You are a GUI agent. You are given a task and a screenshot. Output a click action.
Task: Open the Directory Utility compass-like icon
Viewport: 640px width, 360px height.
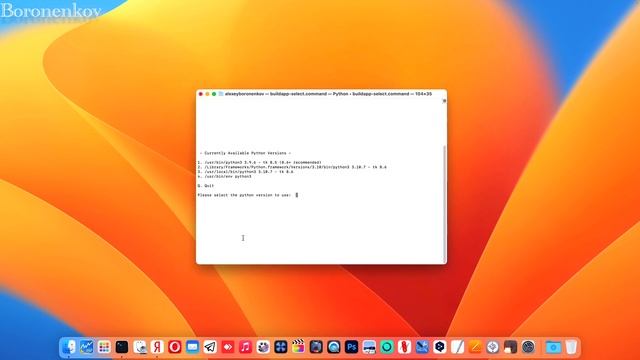click(493, 347)
